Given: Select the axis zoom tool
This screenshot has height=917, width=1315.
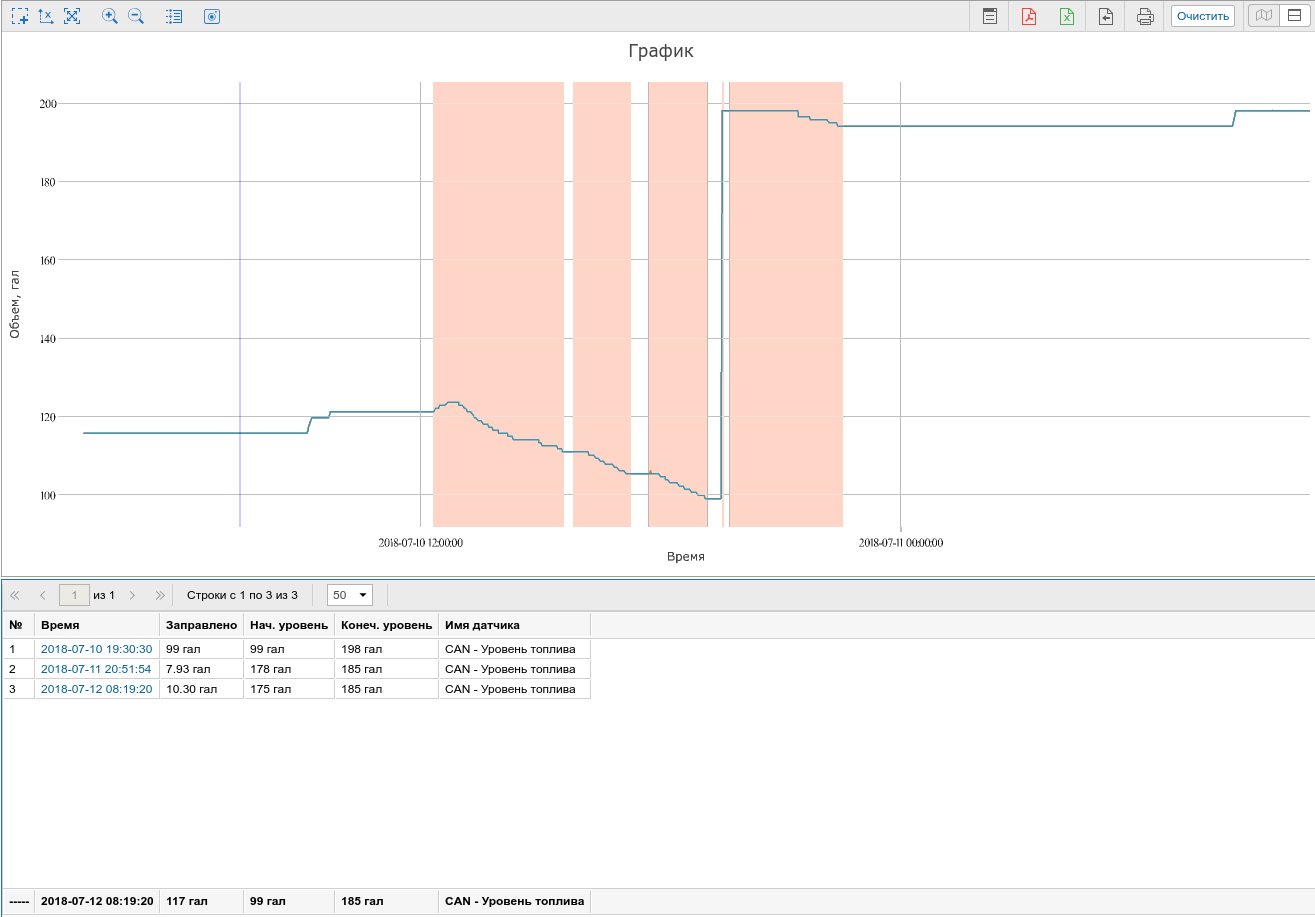Looking at the screenshot, I should tap(46, 16).
